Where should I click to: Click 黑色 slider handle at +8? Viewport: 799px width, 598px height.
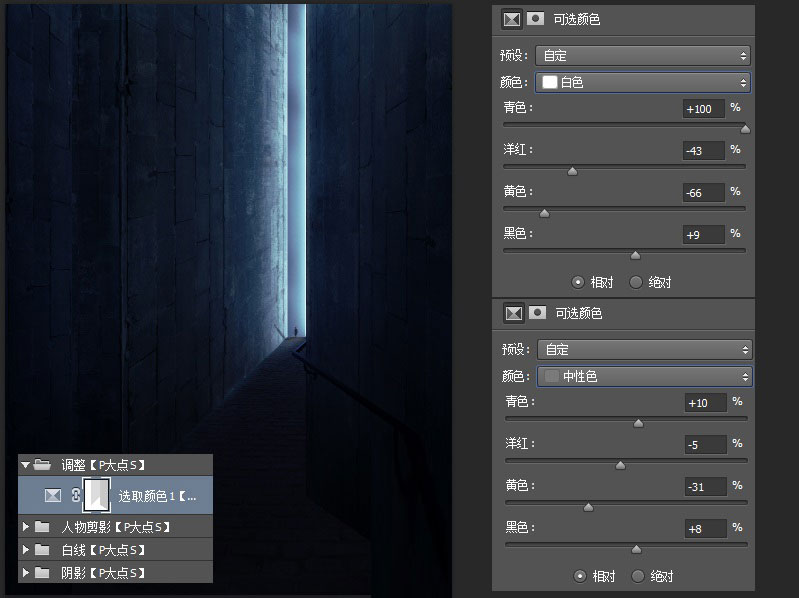pyautogui.click(x=636, y=549)
